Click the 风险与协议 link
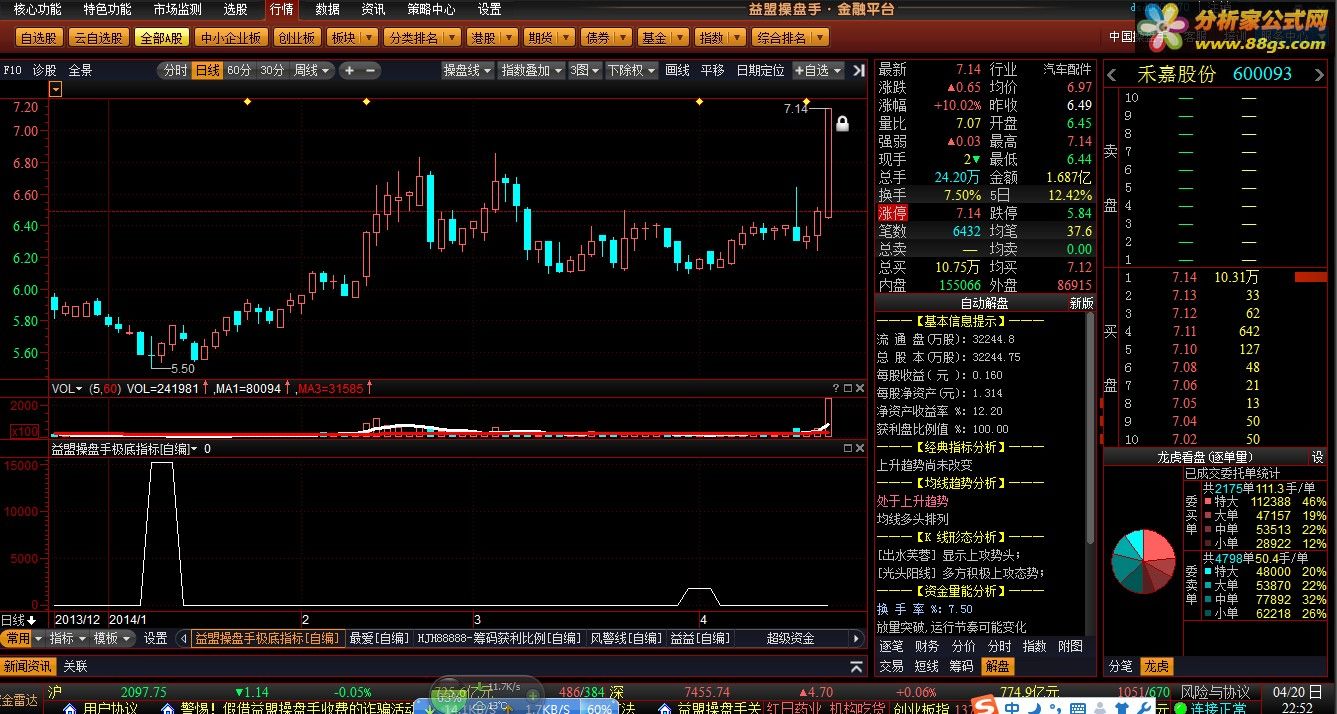This screenshot has height=714, width=1337. (1215, 692)
